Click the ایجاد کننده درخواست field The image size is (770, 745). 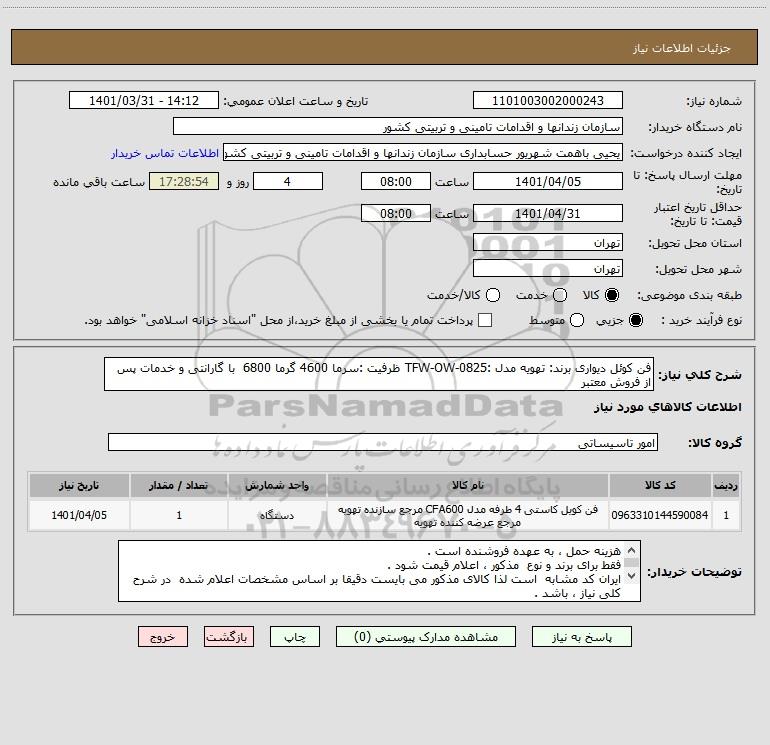click(x=423, y=153)
